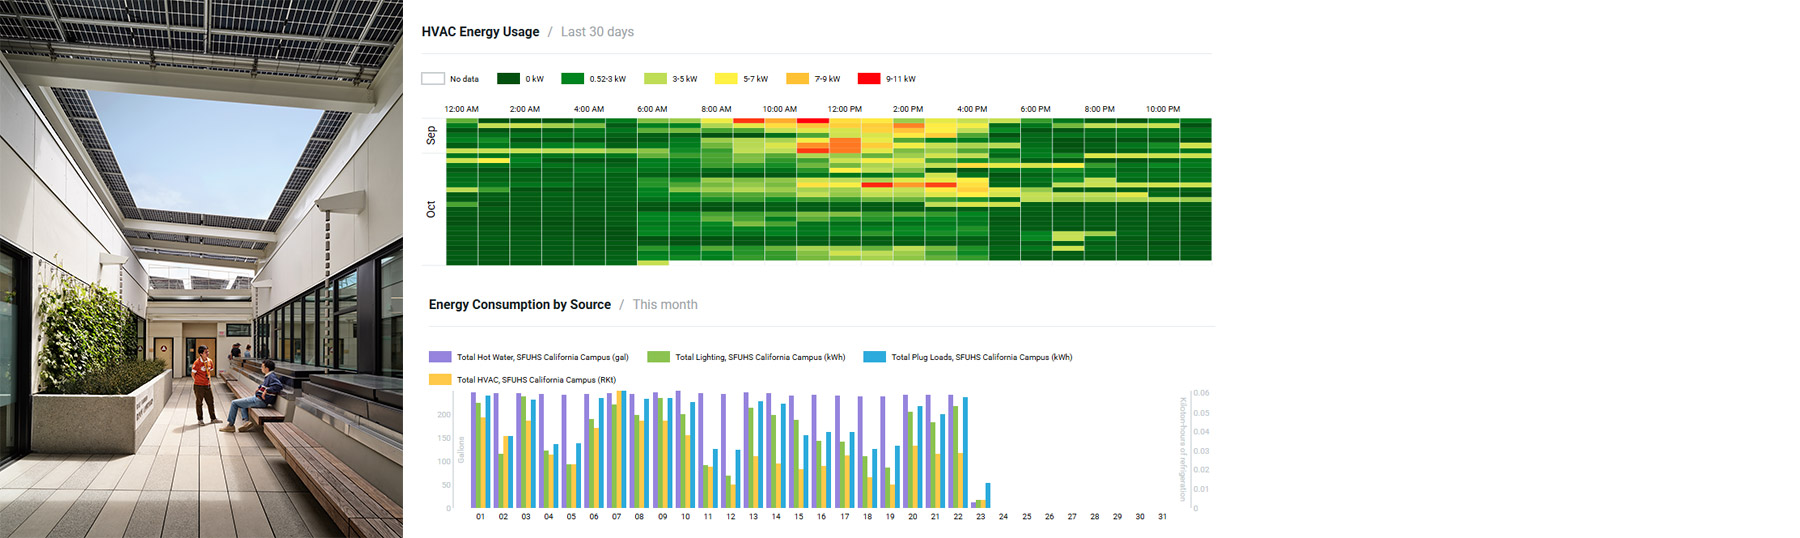The height and width of the screenshot is (538, 1800).
Task: Click the This month period label
Action: pyautogui.click(x=665, y=305)
